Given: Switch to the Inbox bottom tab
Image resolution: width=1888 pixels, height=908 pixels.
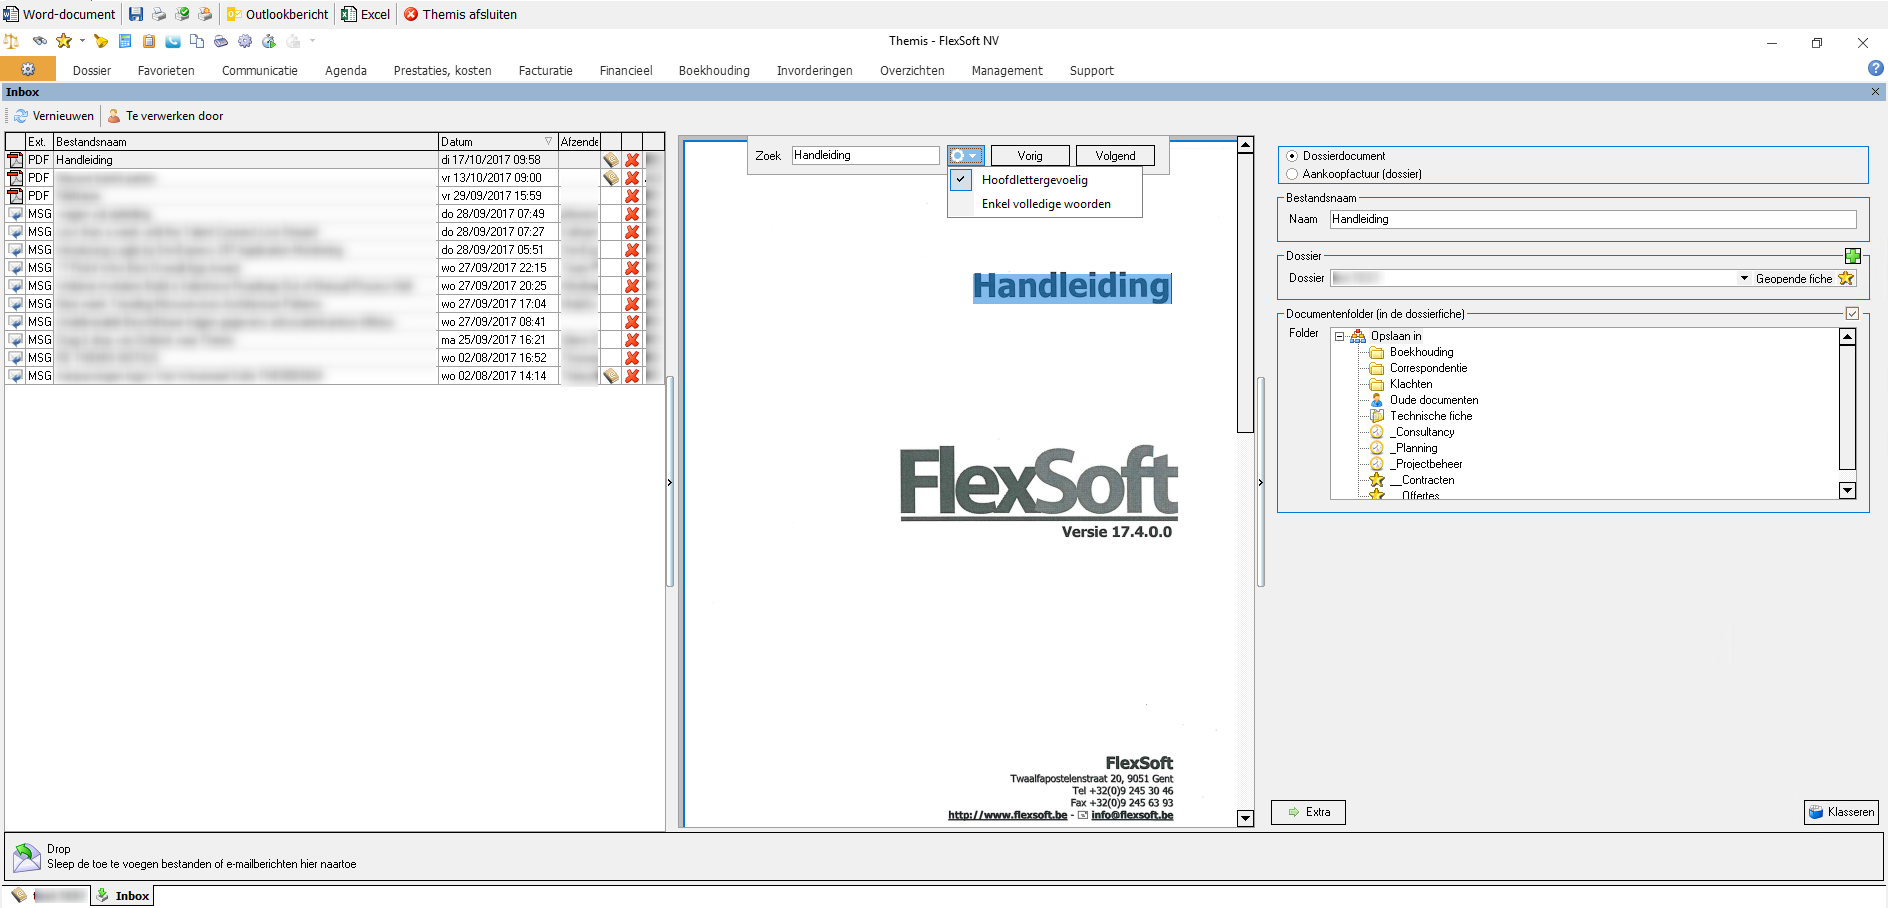Looking at the screenshot, I should point(123,896).
